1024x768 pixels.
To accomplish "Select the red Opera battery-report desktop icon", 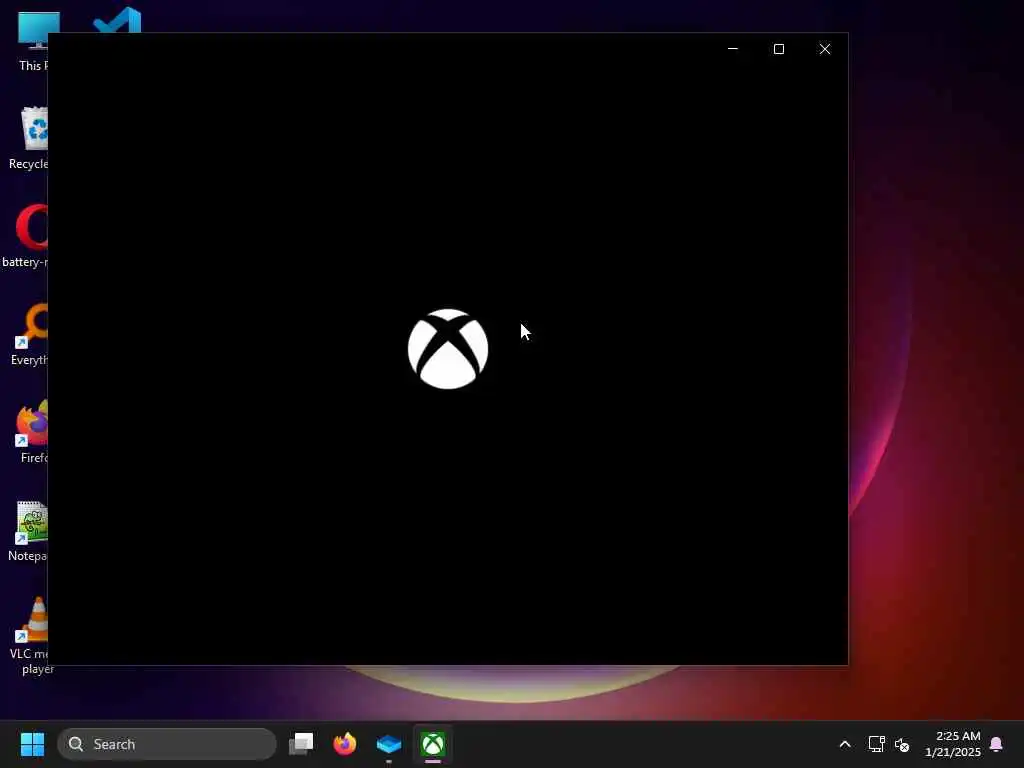I will click(x=25, y=236).
